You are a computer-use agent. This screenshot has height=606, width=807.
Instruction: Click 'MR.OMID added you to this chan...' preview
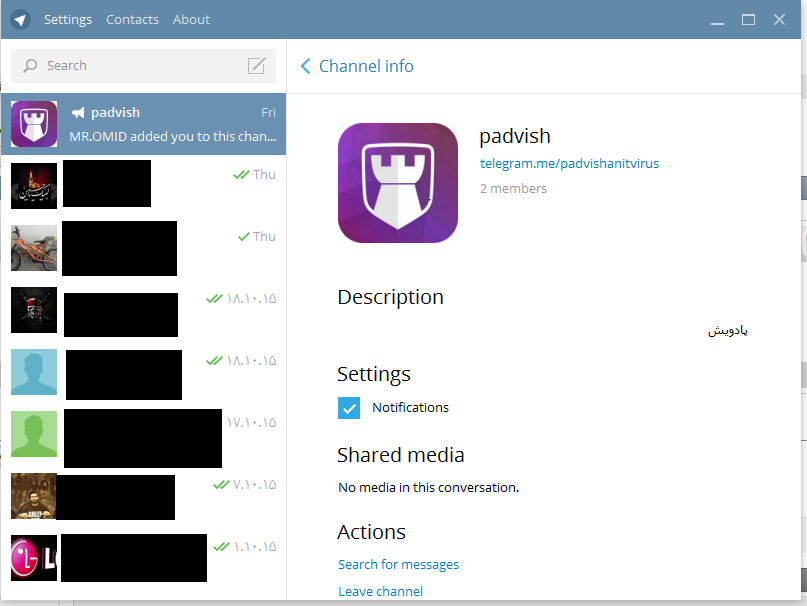coord(172,136)
